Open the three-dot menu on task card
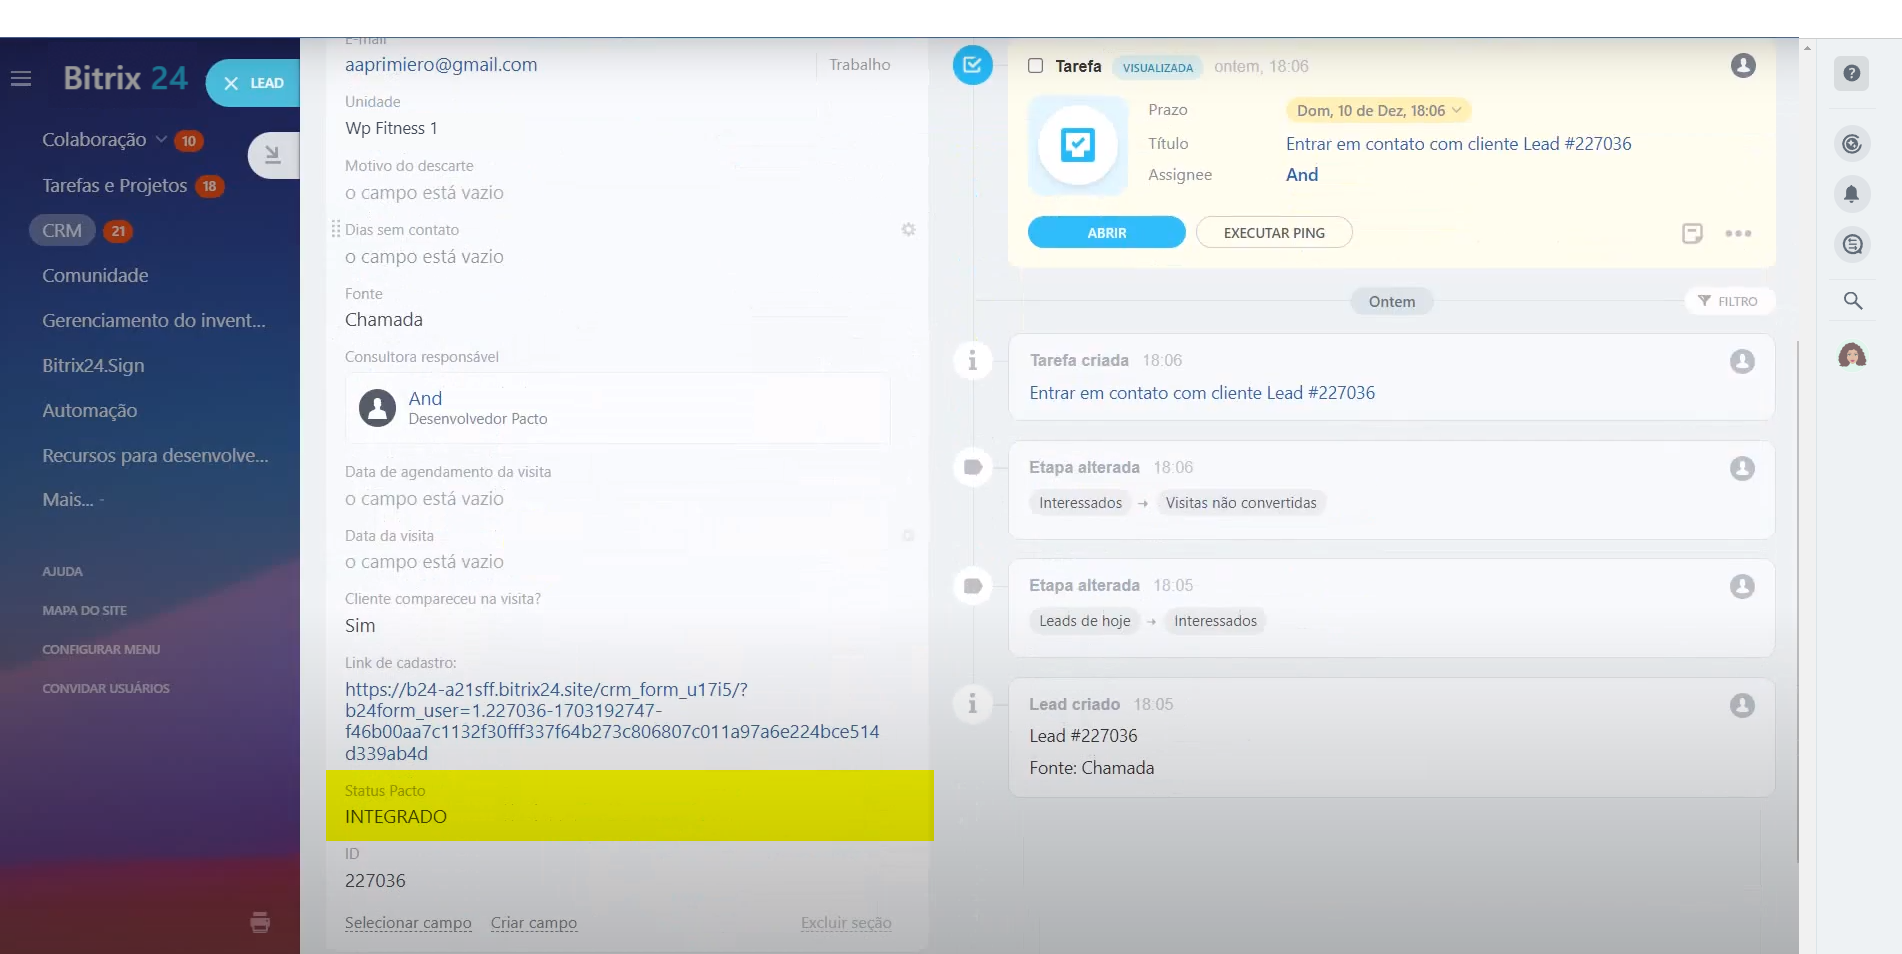 [1738, 233]
